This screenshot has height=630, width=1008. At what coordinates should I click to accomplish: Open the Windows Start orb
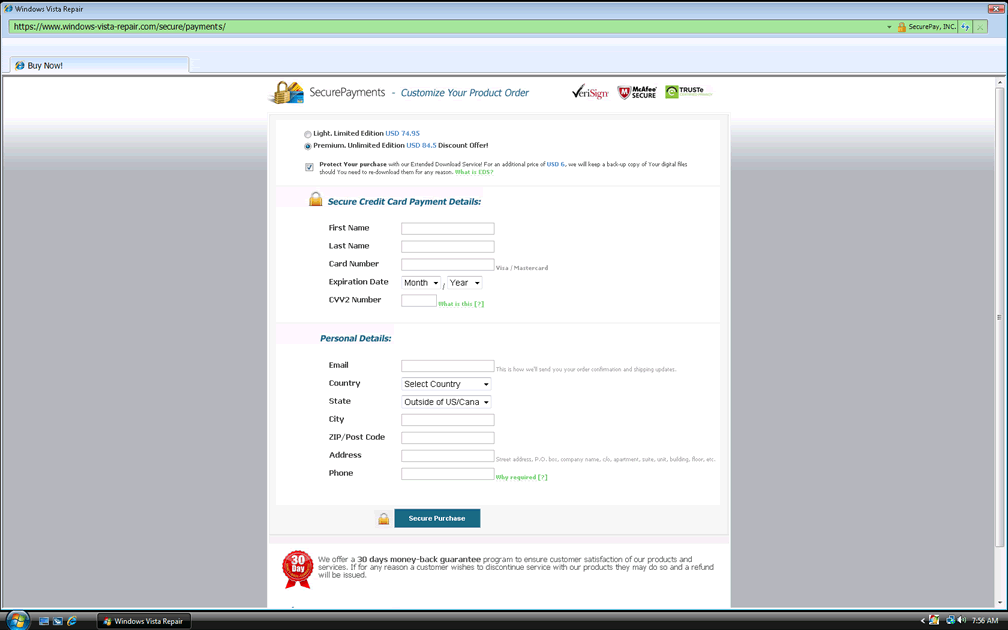click(x=17, y=621)
